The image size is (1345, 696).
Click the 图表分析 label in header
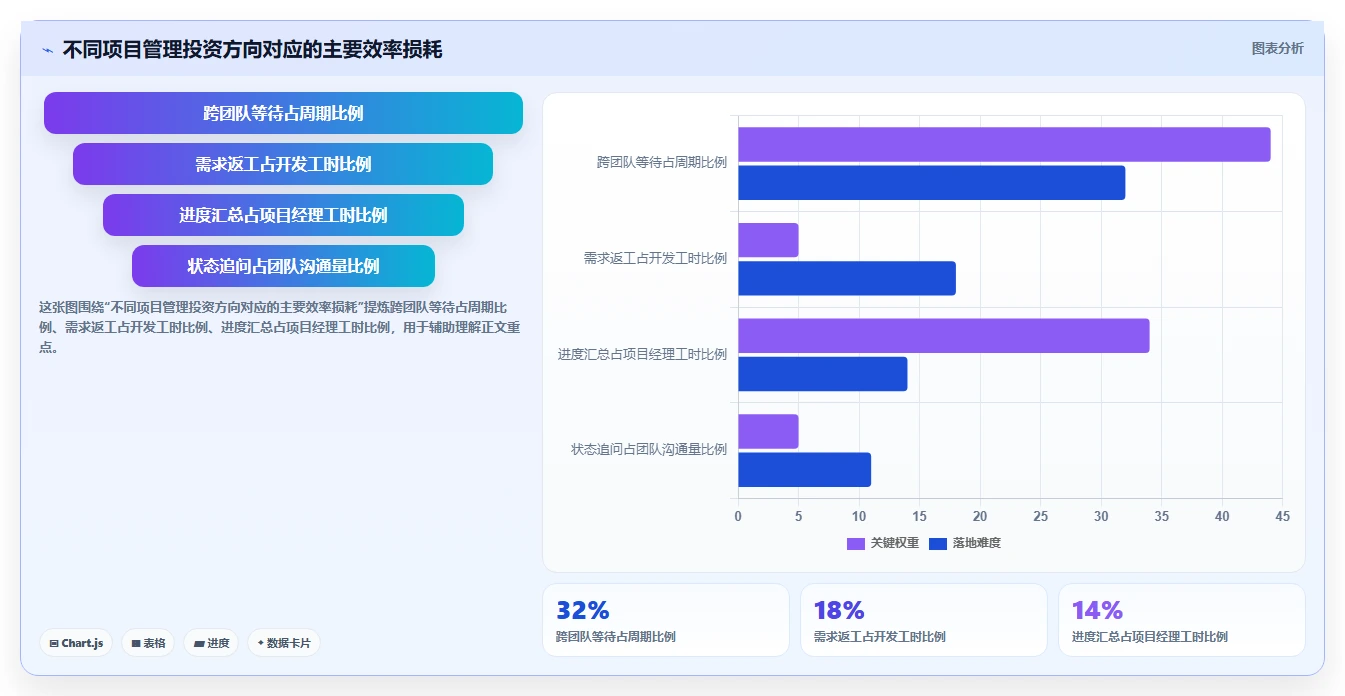(1277, 48)
